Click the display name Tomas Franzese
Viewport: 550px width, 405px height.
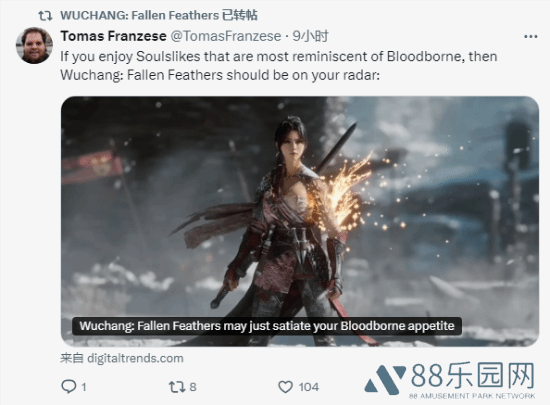pyautogui.click(x=113, y=36)
